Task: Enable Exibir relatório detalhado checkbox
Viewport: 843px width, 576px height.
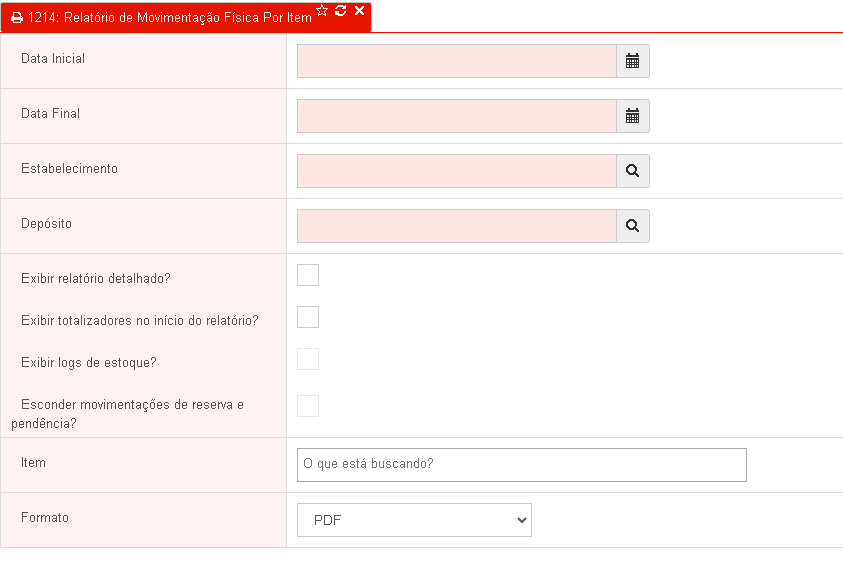Action: (308, 275)
